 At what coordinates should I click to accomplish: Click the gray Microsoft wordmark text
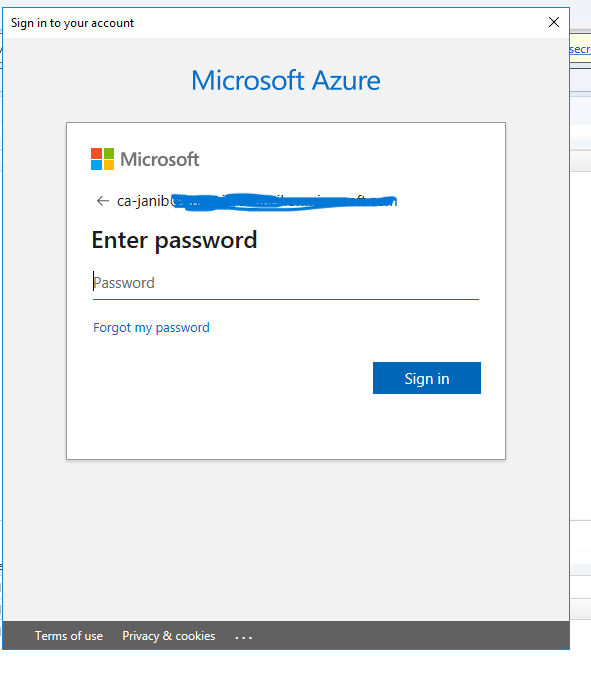[x=160, y=159]
